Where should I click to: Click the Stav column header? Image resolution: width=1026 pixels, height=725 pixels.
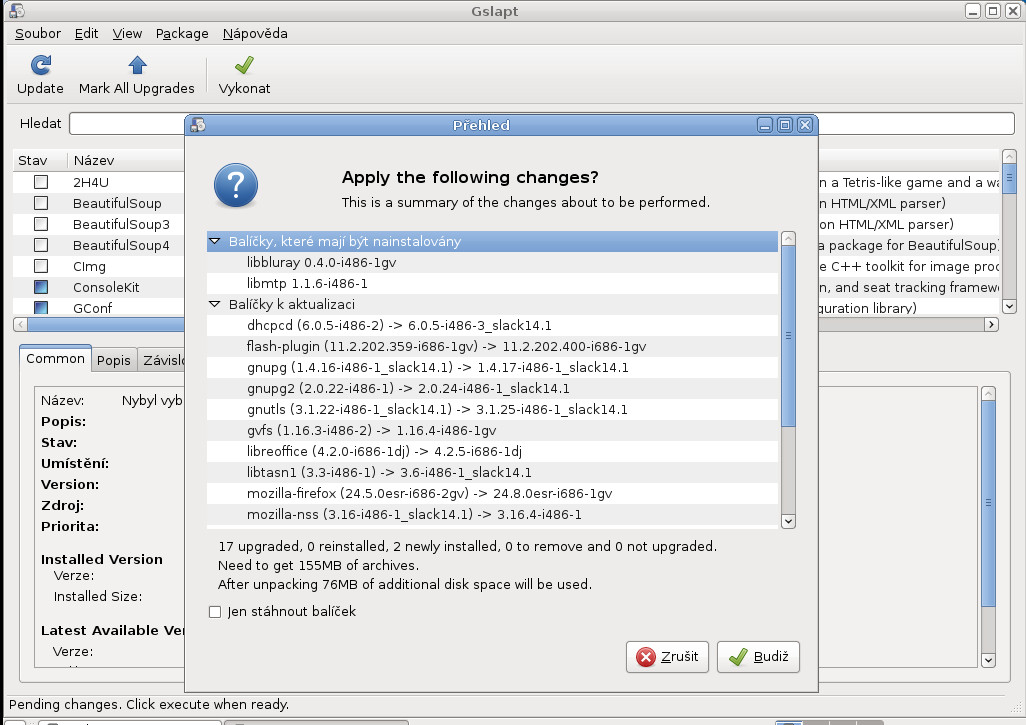coord(39,160)
